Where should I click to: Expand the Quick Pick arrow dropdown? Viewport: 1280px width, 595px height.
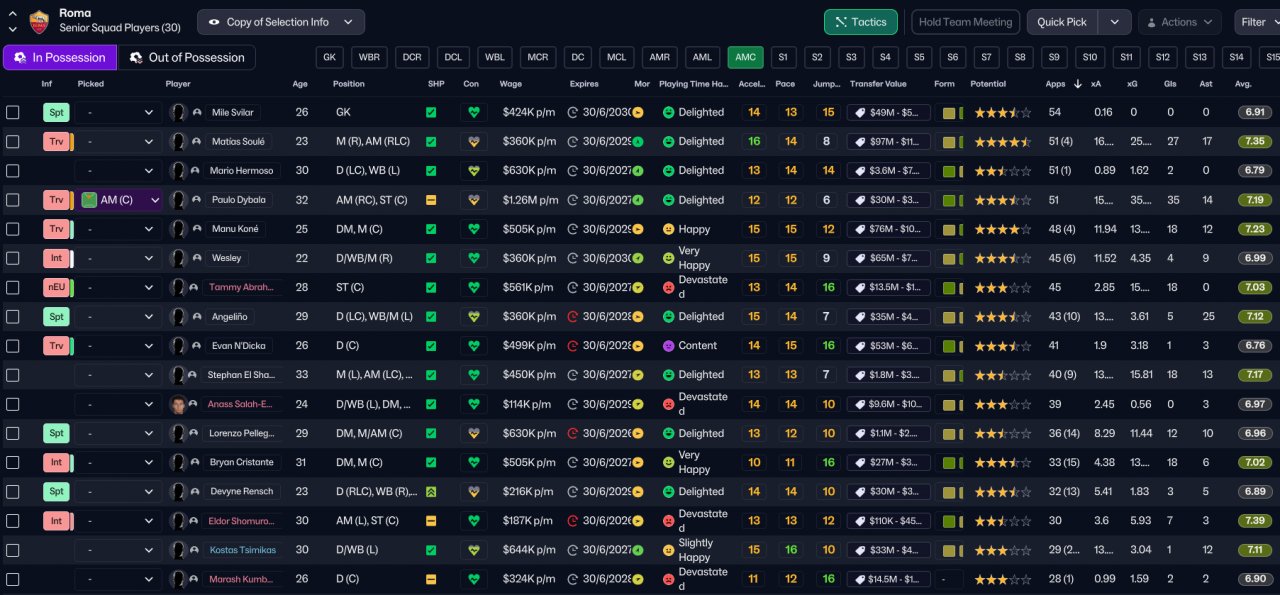click(1115, 22)
